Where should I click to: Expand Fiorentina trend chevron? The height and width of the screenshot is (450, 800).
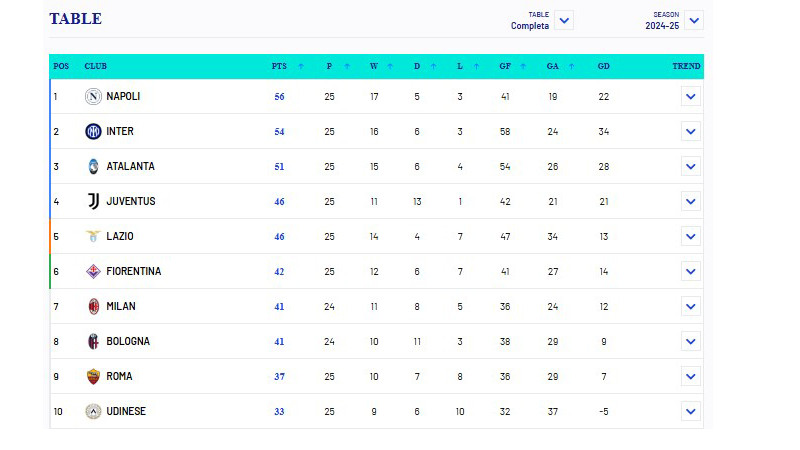691,271
